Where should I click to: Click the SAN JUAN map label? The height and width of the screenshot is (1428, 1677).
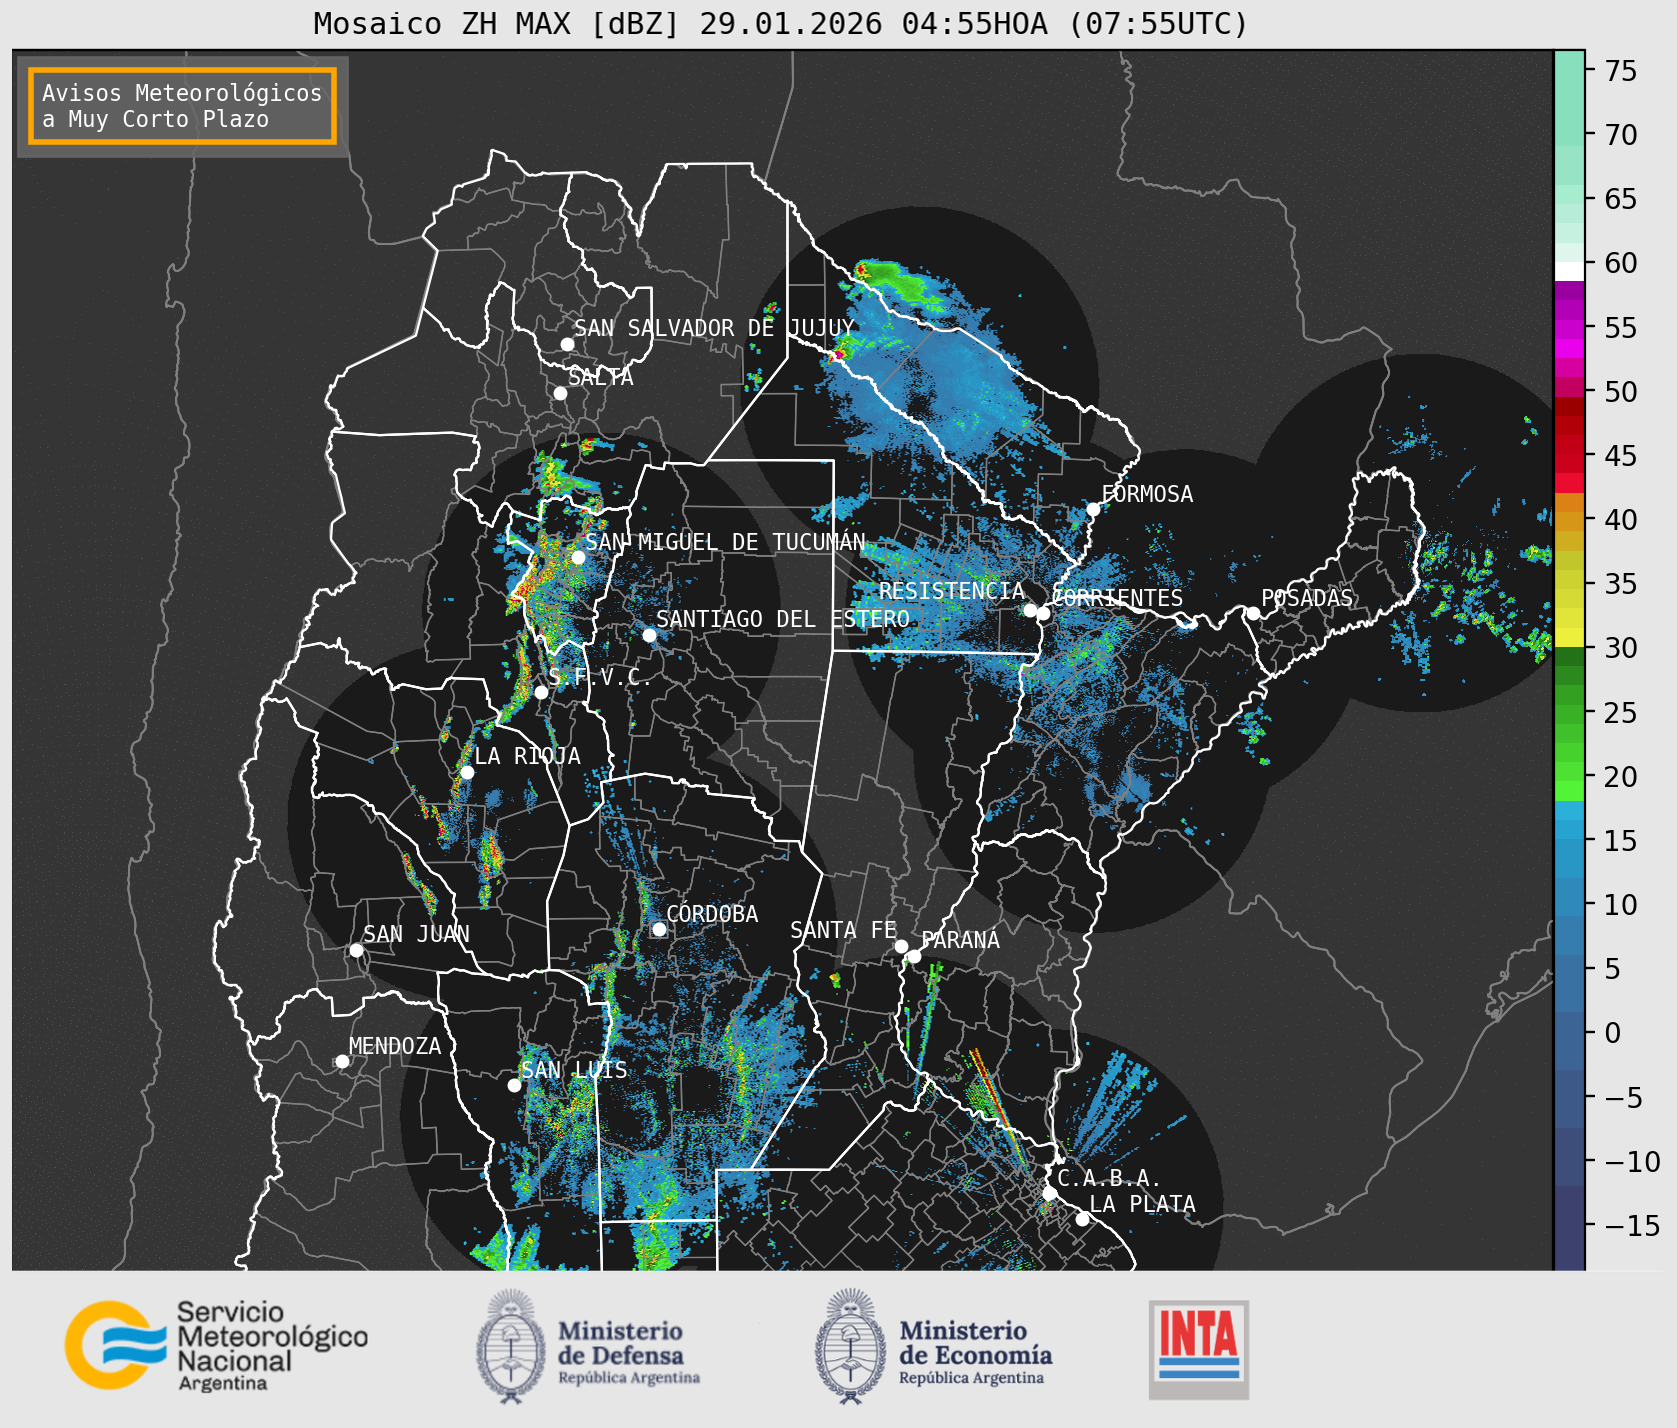pyautogui.click(x=416, y=934)
